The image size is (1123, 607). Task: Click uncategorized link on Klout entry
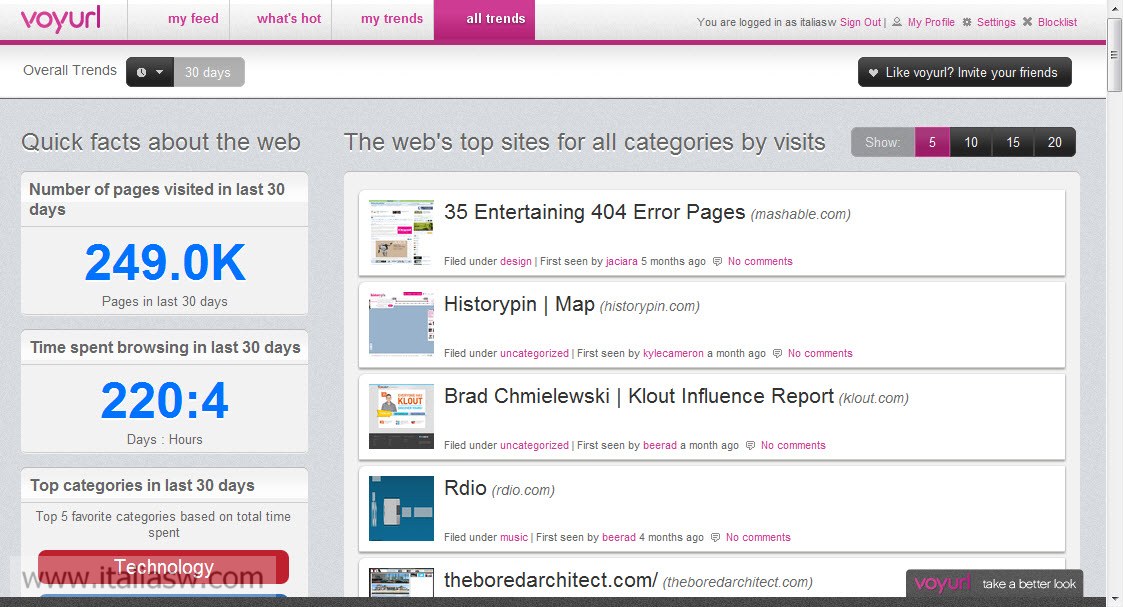point(534,445)
